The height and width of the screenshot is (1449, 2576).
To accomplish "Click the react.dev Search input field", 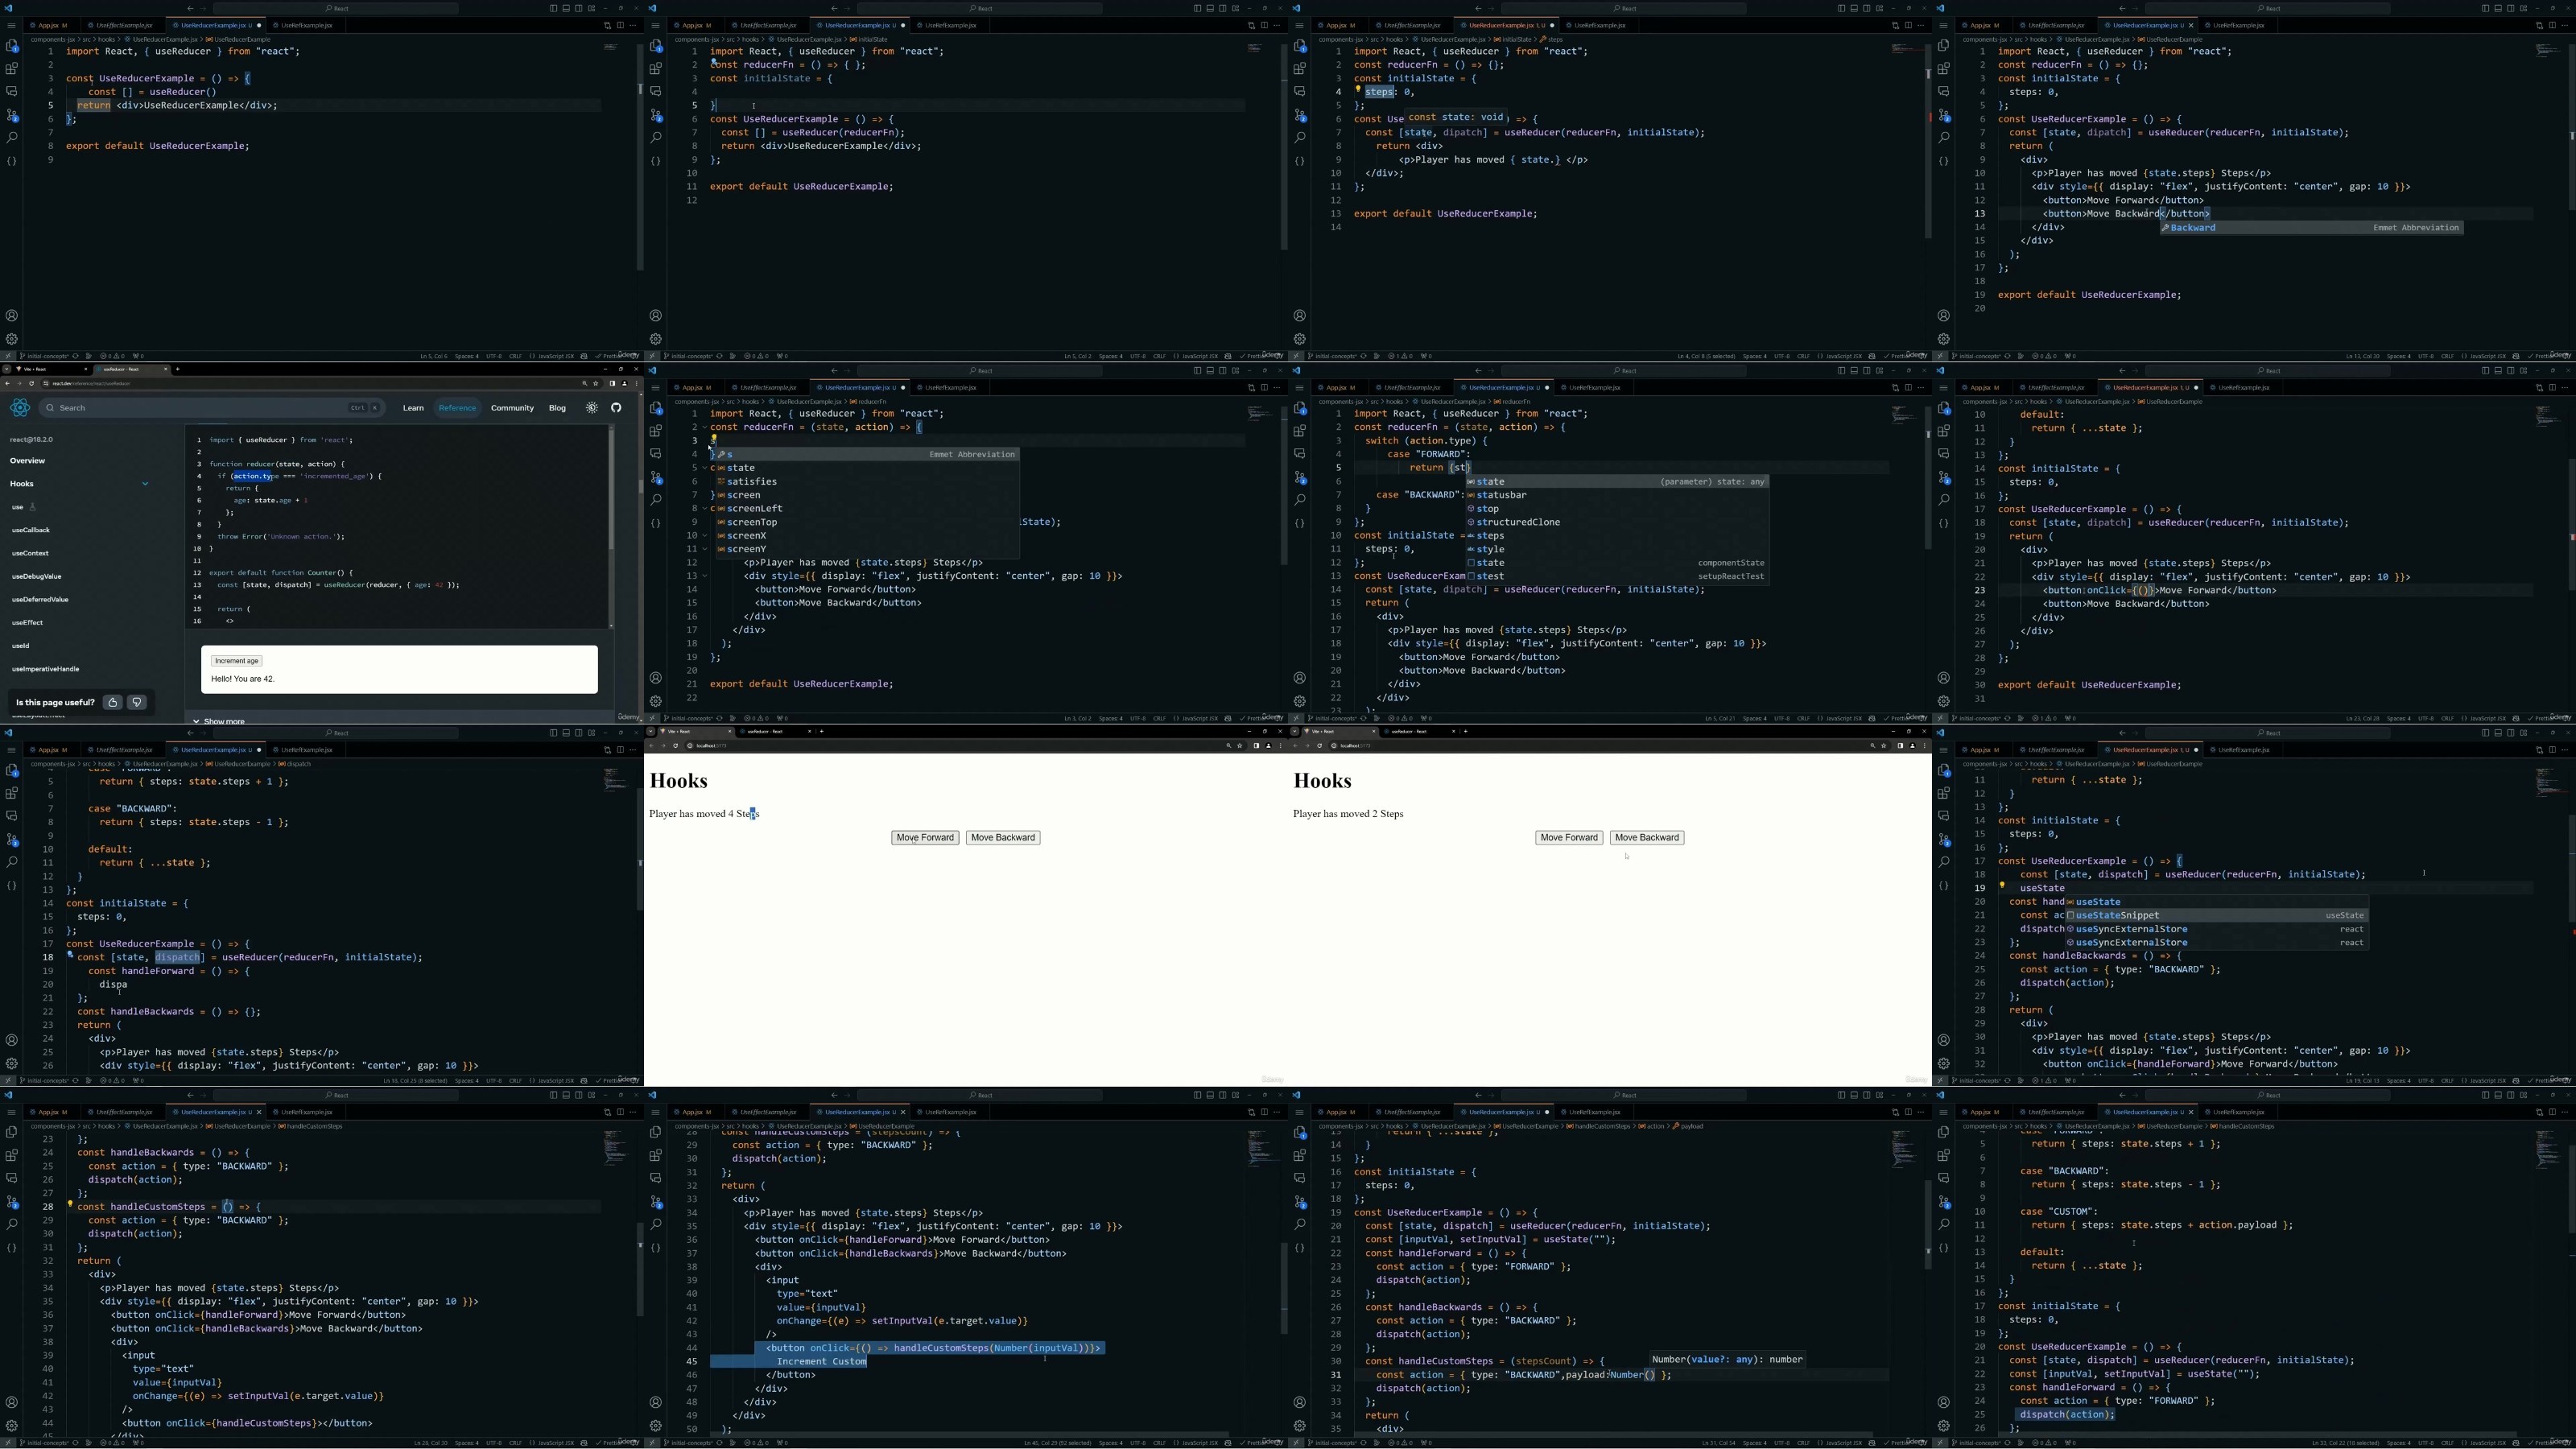I will coord(212,408).
